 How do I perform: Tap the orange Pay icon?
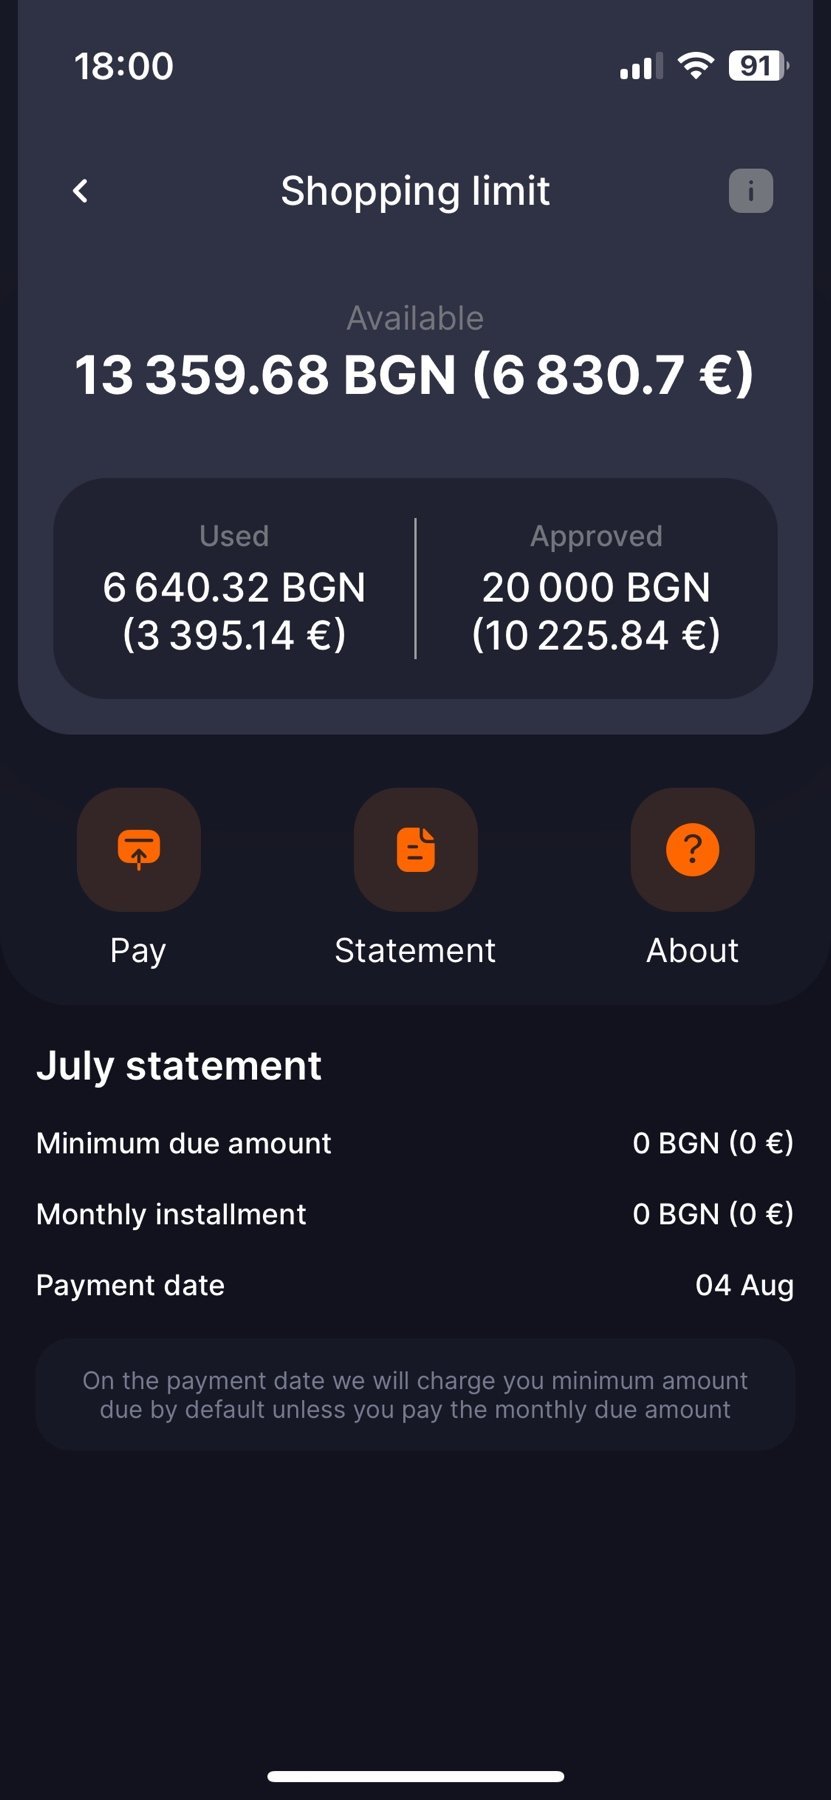point(139,850)
